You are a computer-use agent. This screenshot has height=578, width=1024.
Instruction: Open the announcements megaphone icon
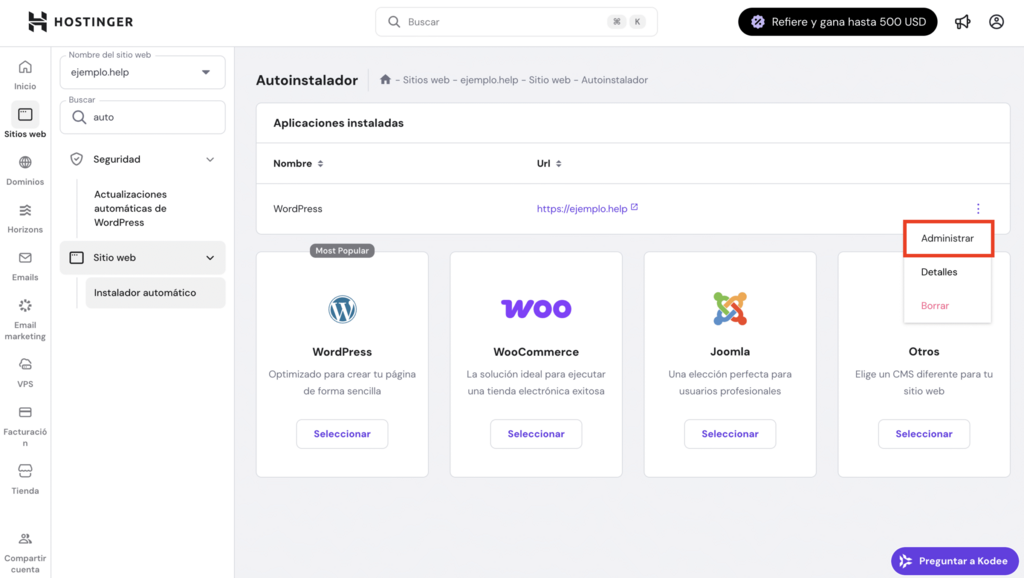point(962,21)
